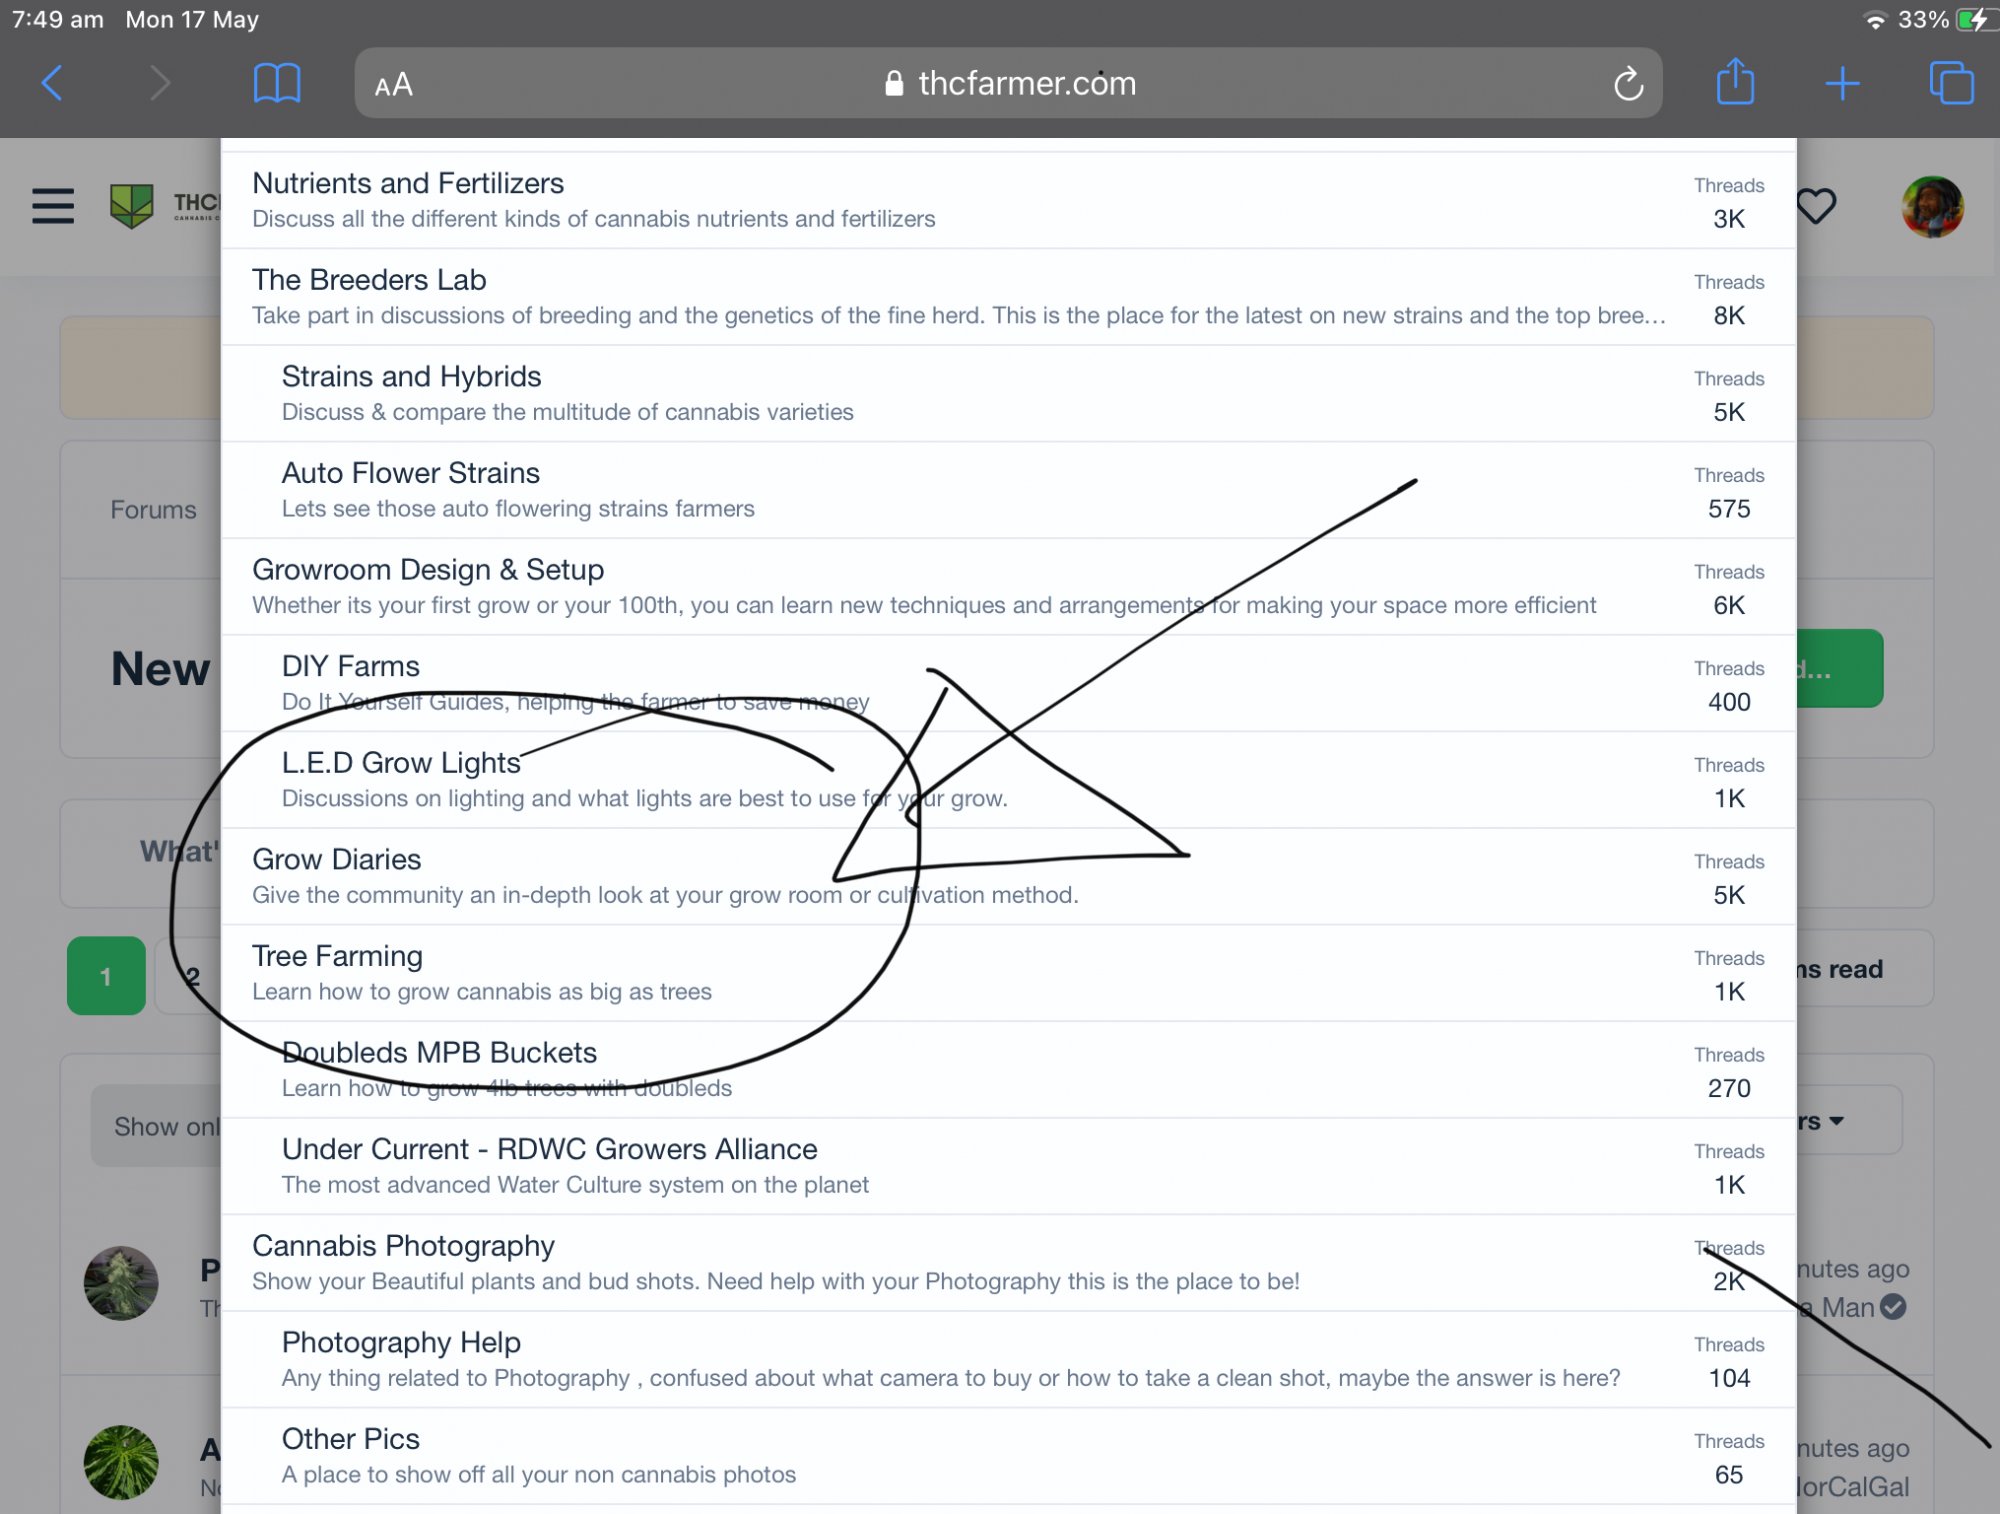
Task: Click the THC Farmer shield logo
Action: click(x=131, y=205)
